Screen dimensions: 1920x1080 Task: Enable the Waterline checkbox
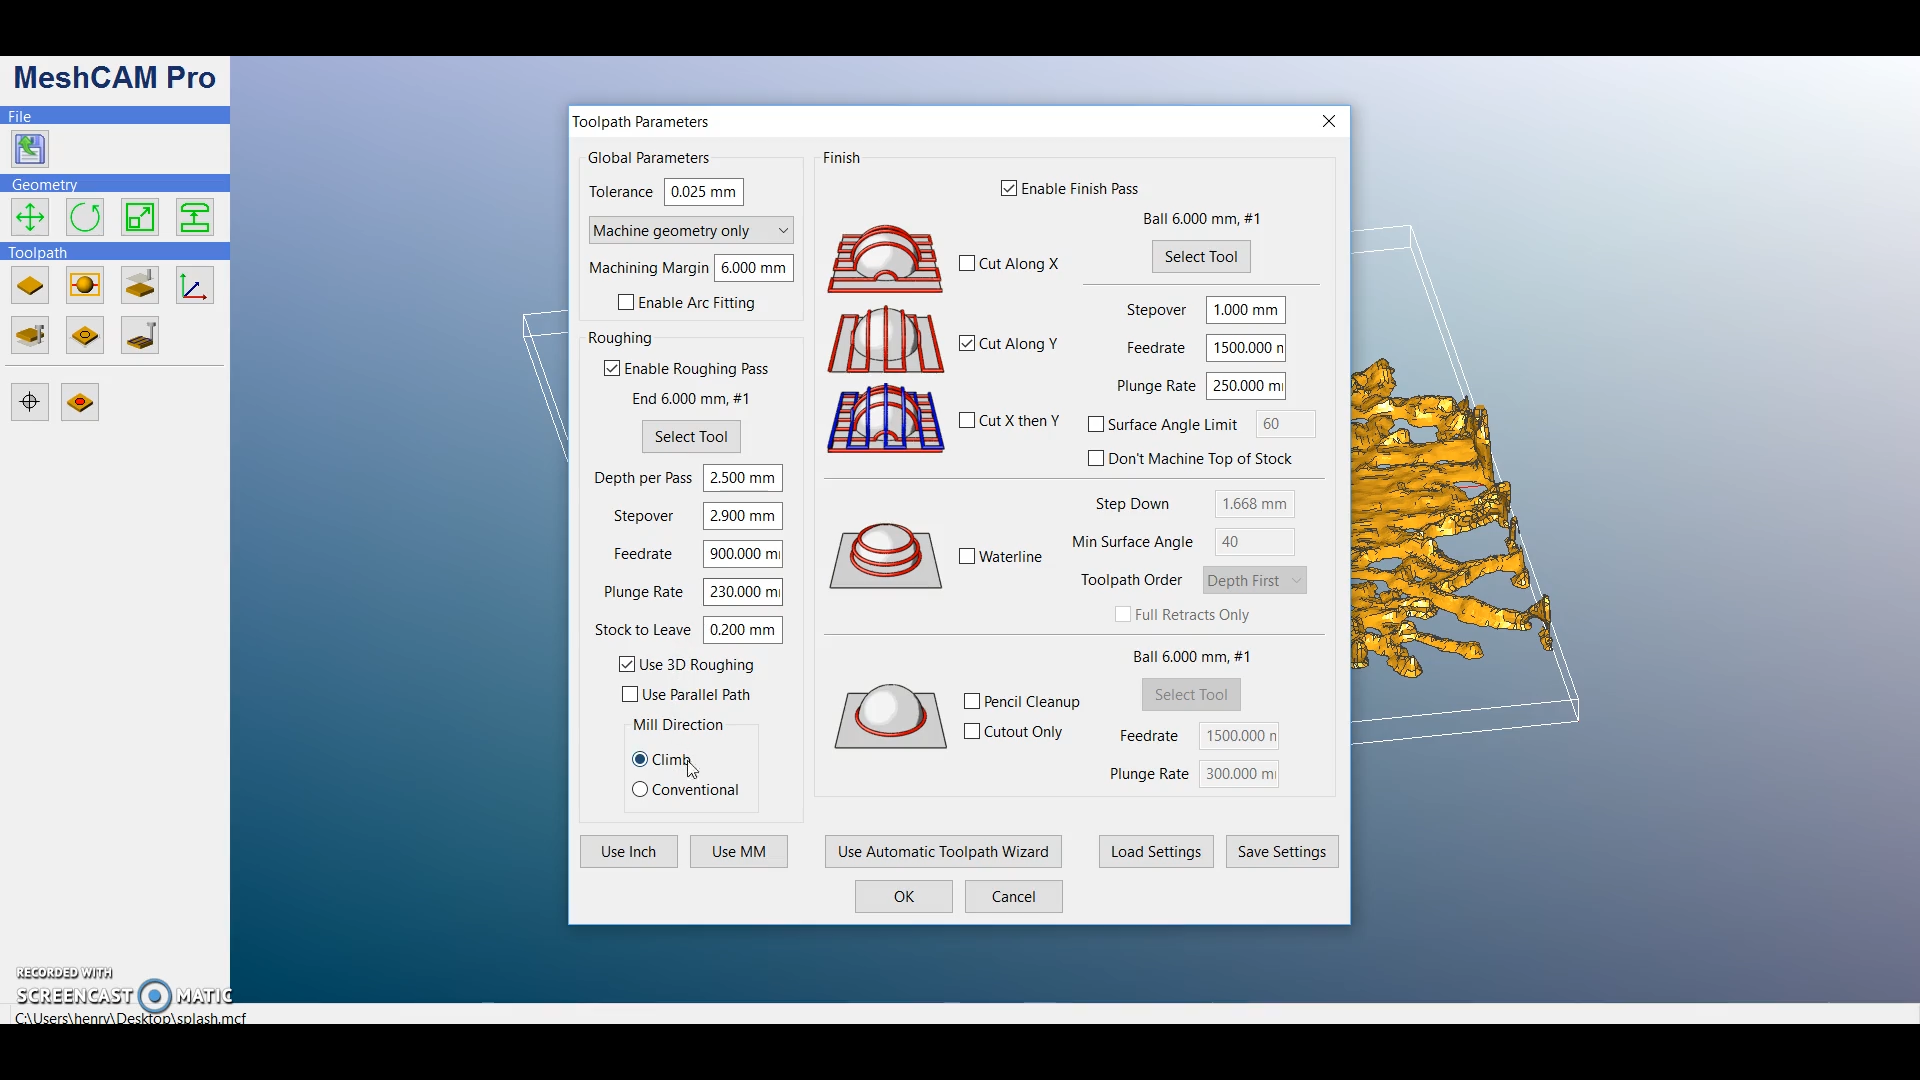tap(967, 556)
